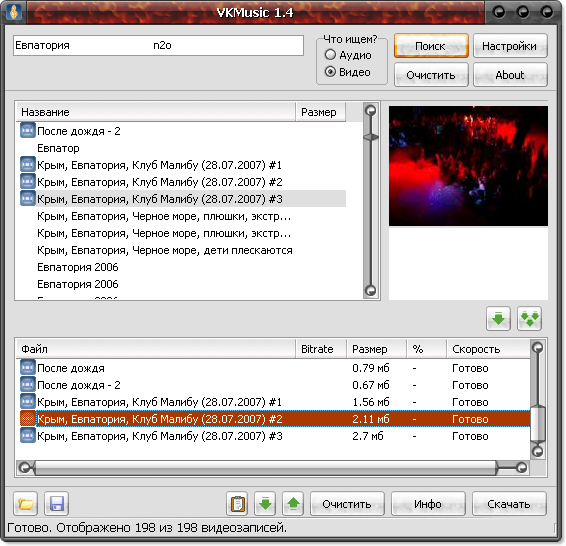
Task: Click results scrollbar bottom end knob
Action: point(371,290)
